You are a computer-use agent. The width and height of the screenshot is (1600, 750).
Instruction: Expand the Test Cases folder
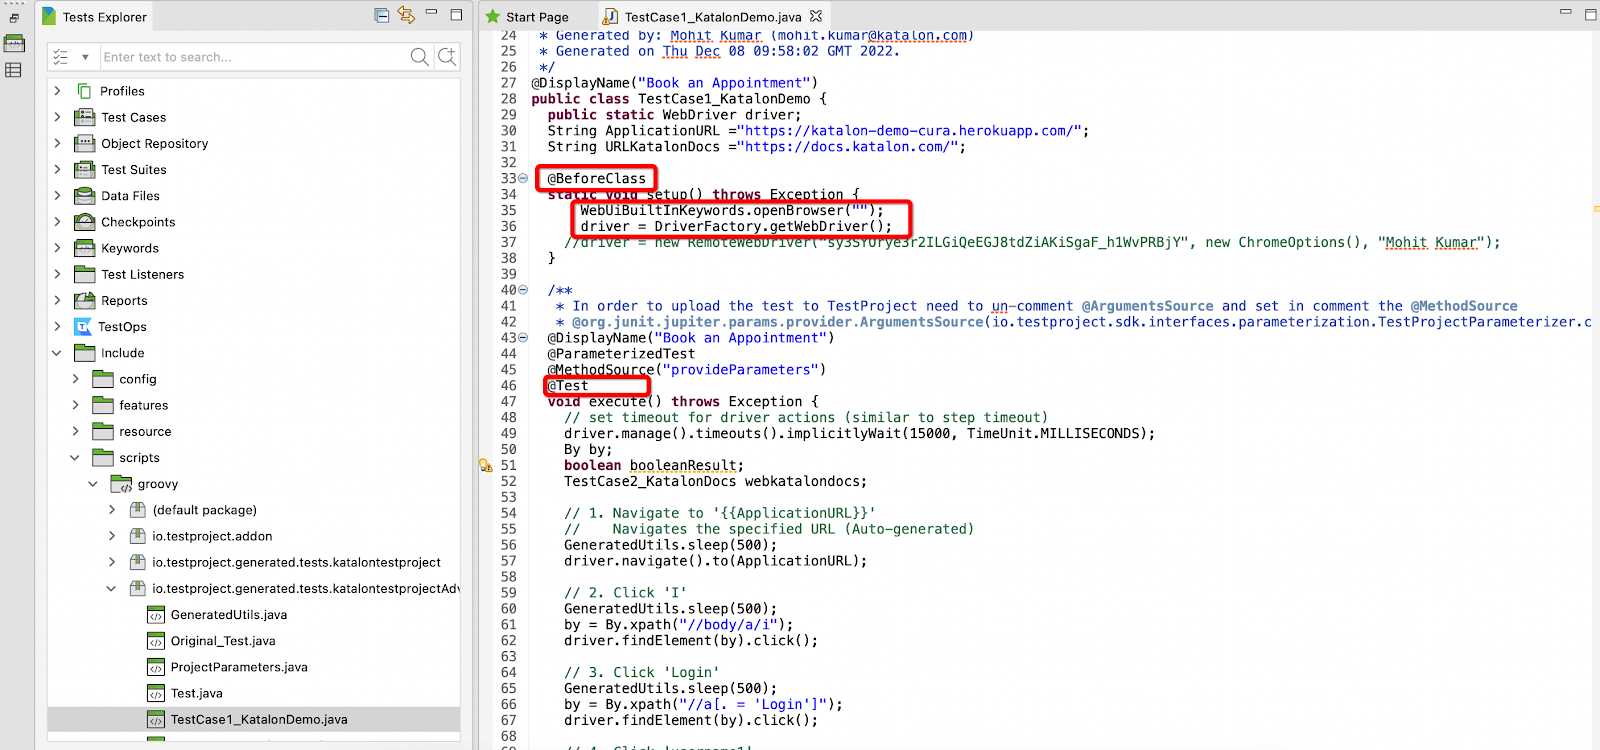[x=57, y=117]
